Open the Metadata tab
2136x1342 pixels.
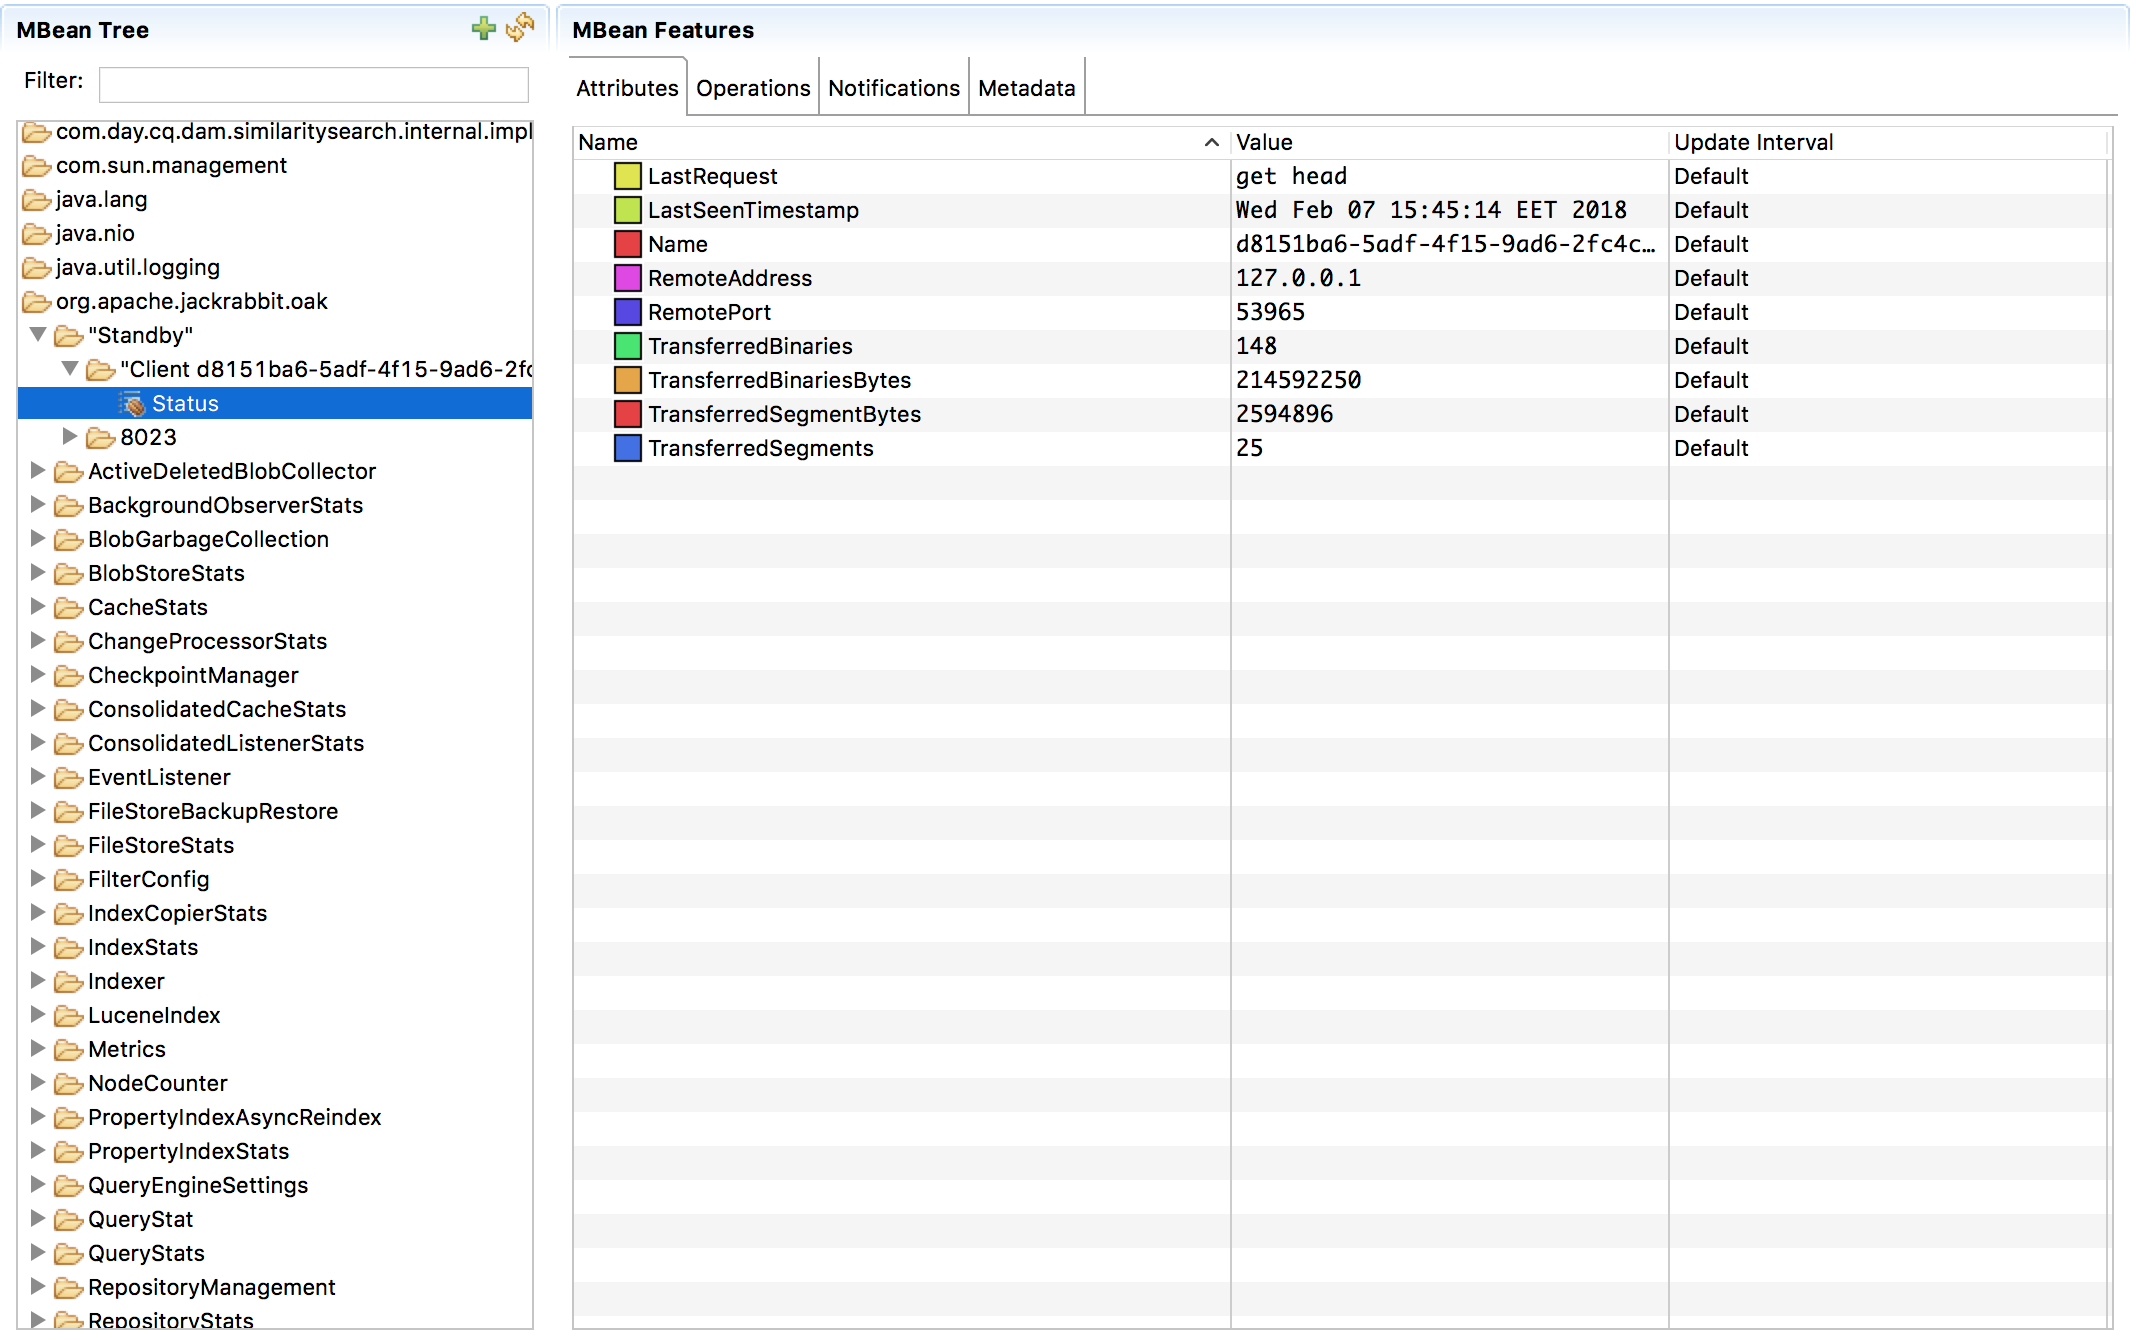[1026, 88]
